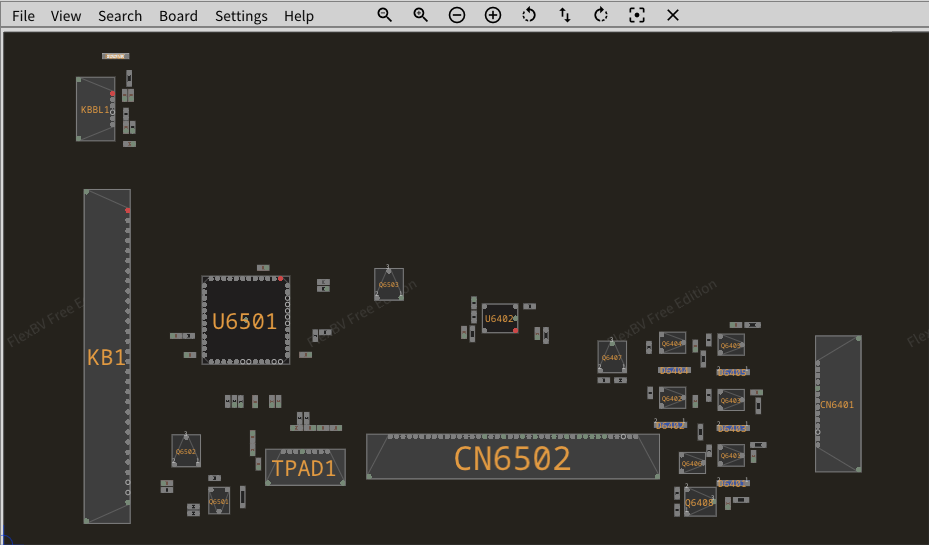Select the KB1 keyboard connector
The width and height of the screenshot is (929, 545).
107,357
